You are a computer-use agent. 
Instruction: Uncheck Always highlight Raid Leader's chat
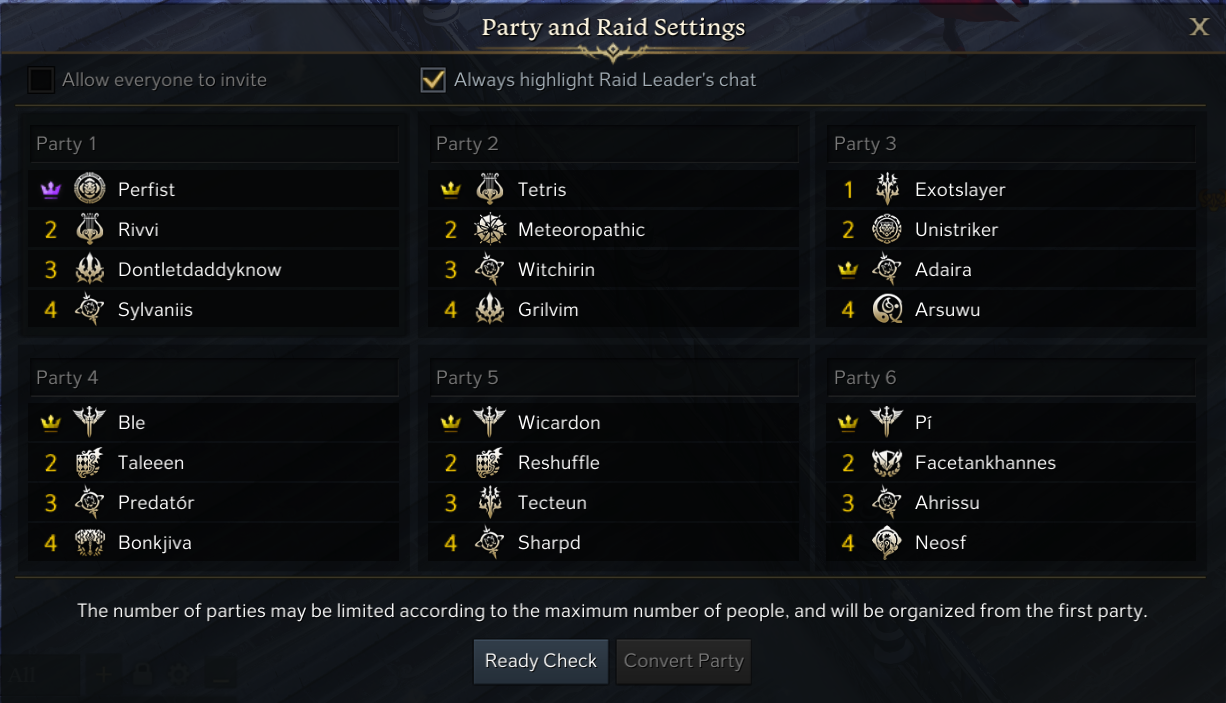(x=433, y=80)
